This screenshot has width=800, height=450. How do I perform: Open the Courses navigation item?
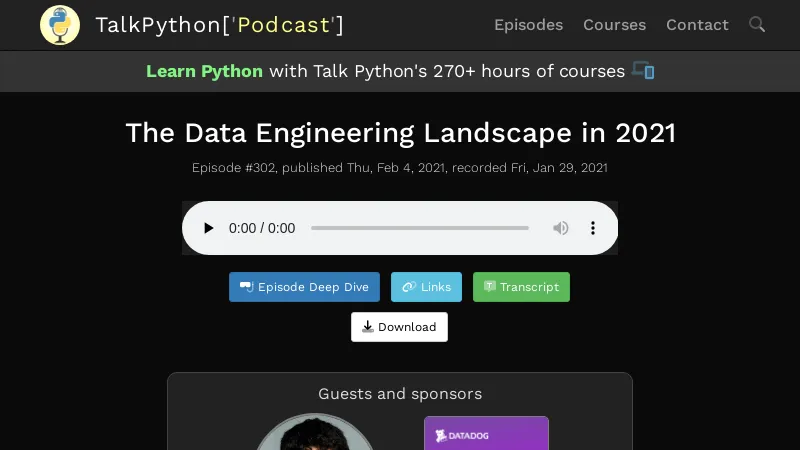click(x=614, y=25)
